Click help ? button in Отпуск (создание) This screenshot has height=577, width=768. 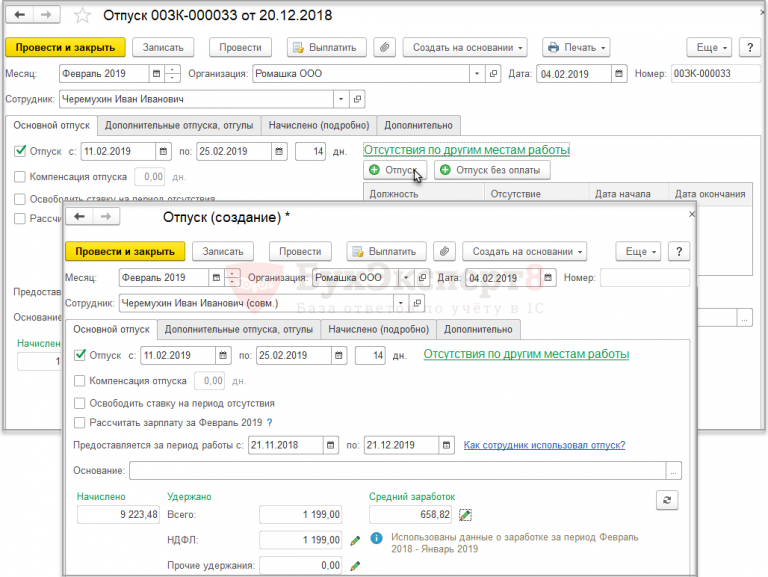pyautogui.click(x=679, y=252)
